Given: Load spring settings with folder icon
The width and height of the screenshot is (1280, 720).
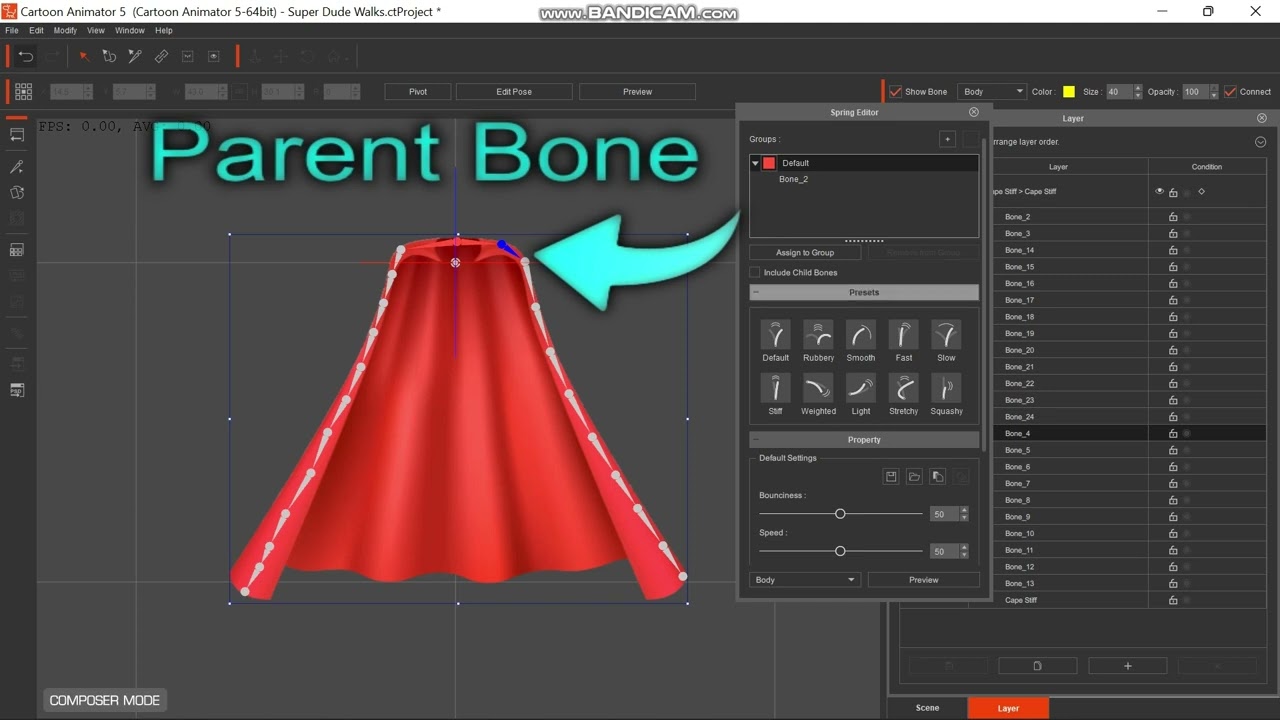Looking at the screenshot, I should coord(914,477).
